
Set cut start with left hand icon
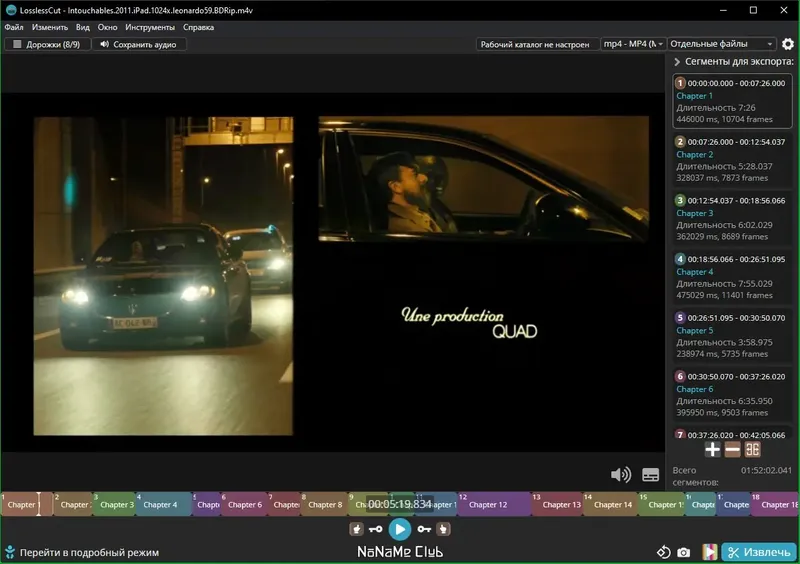coord(356,529)
